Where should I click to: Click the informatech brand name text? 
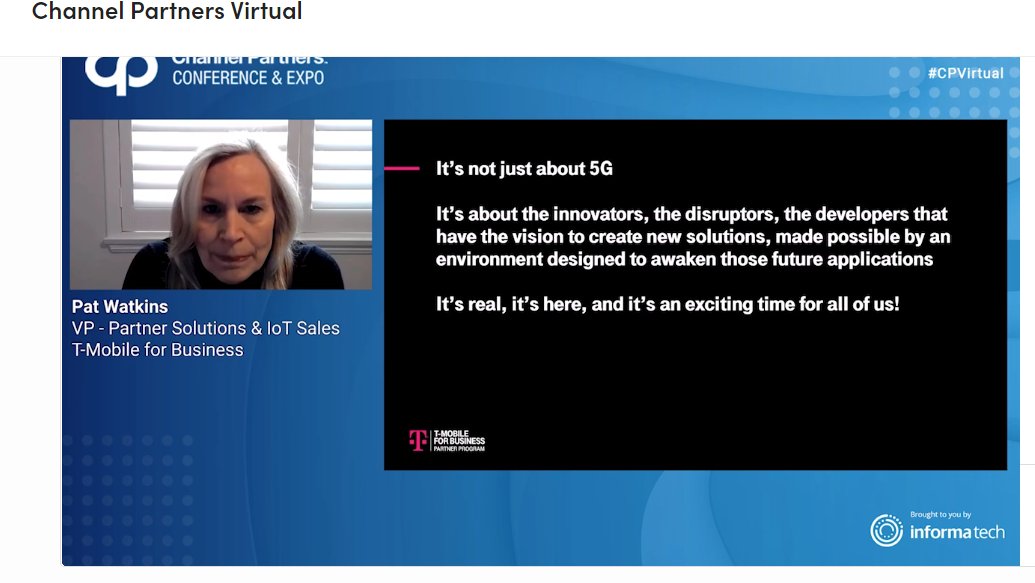tap(957, 532)
